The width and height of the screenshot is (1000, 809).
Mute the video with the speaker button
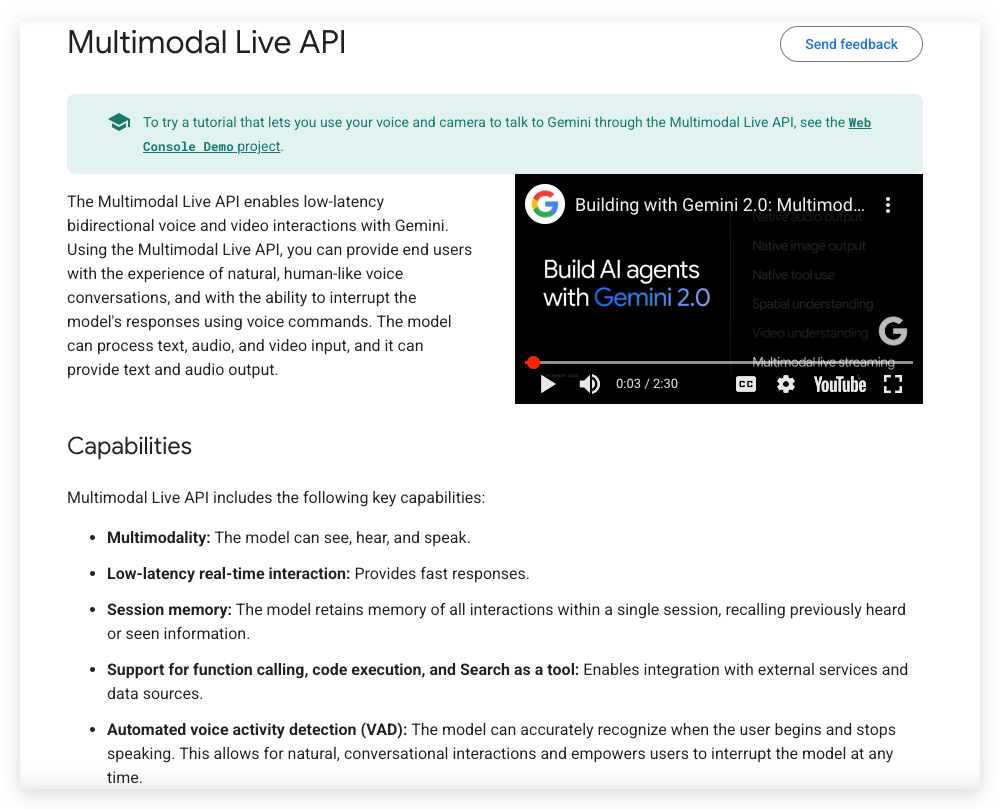click(590, 384)
